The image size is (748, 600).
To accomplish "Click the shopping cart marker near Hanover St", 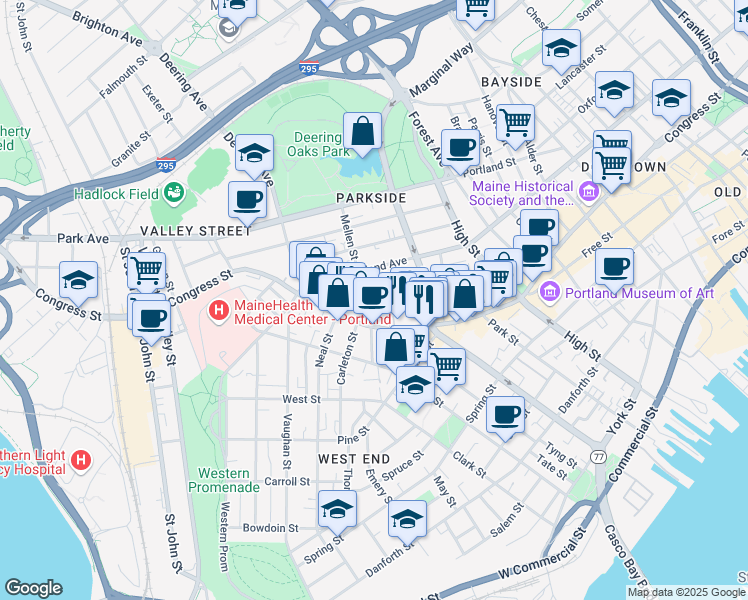I will click(515, 126).
